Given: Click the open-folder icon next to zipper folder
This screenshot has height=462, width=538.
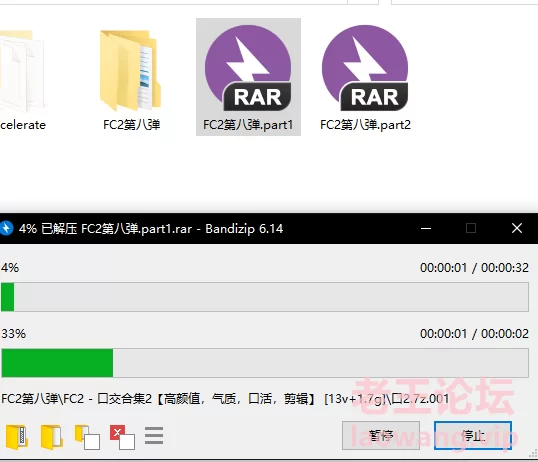Looking at the screenshot, I should (x=51, y=437).
